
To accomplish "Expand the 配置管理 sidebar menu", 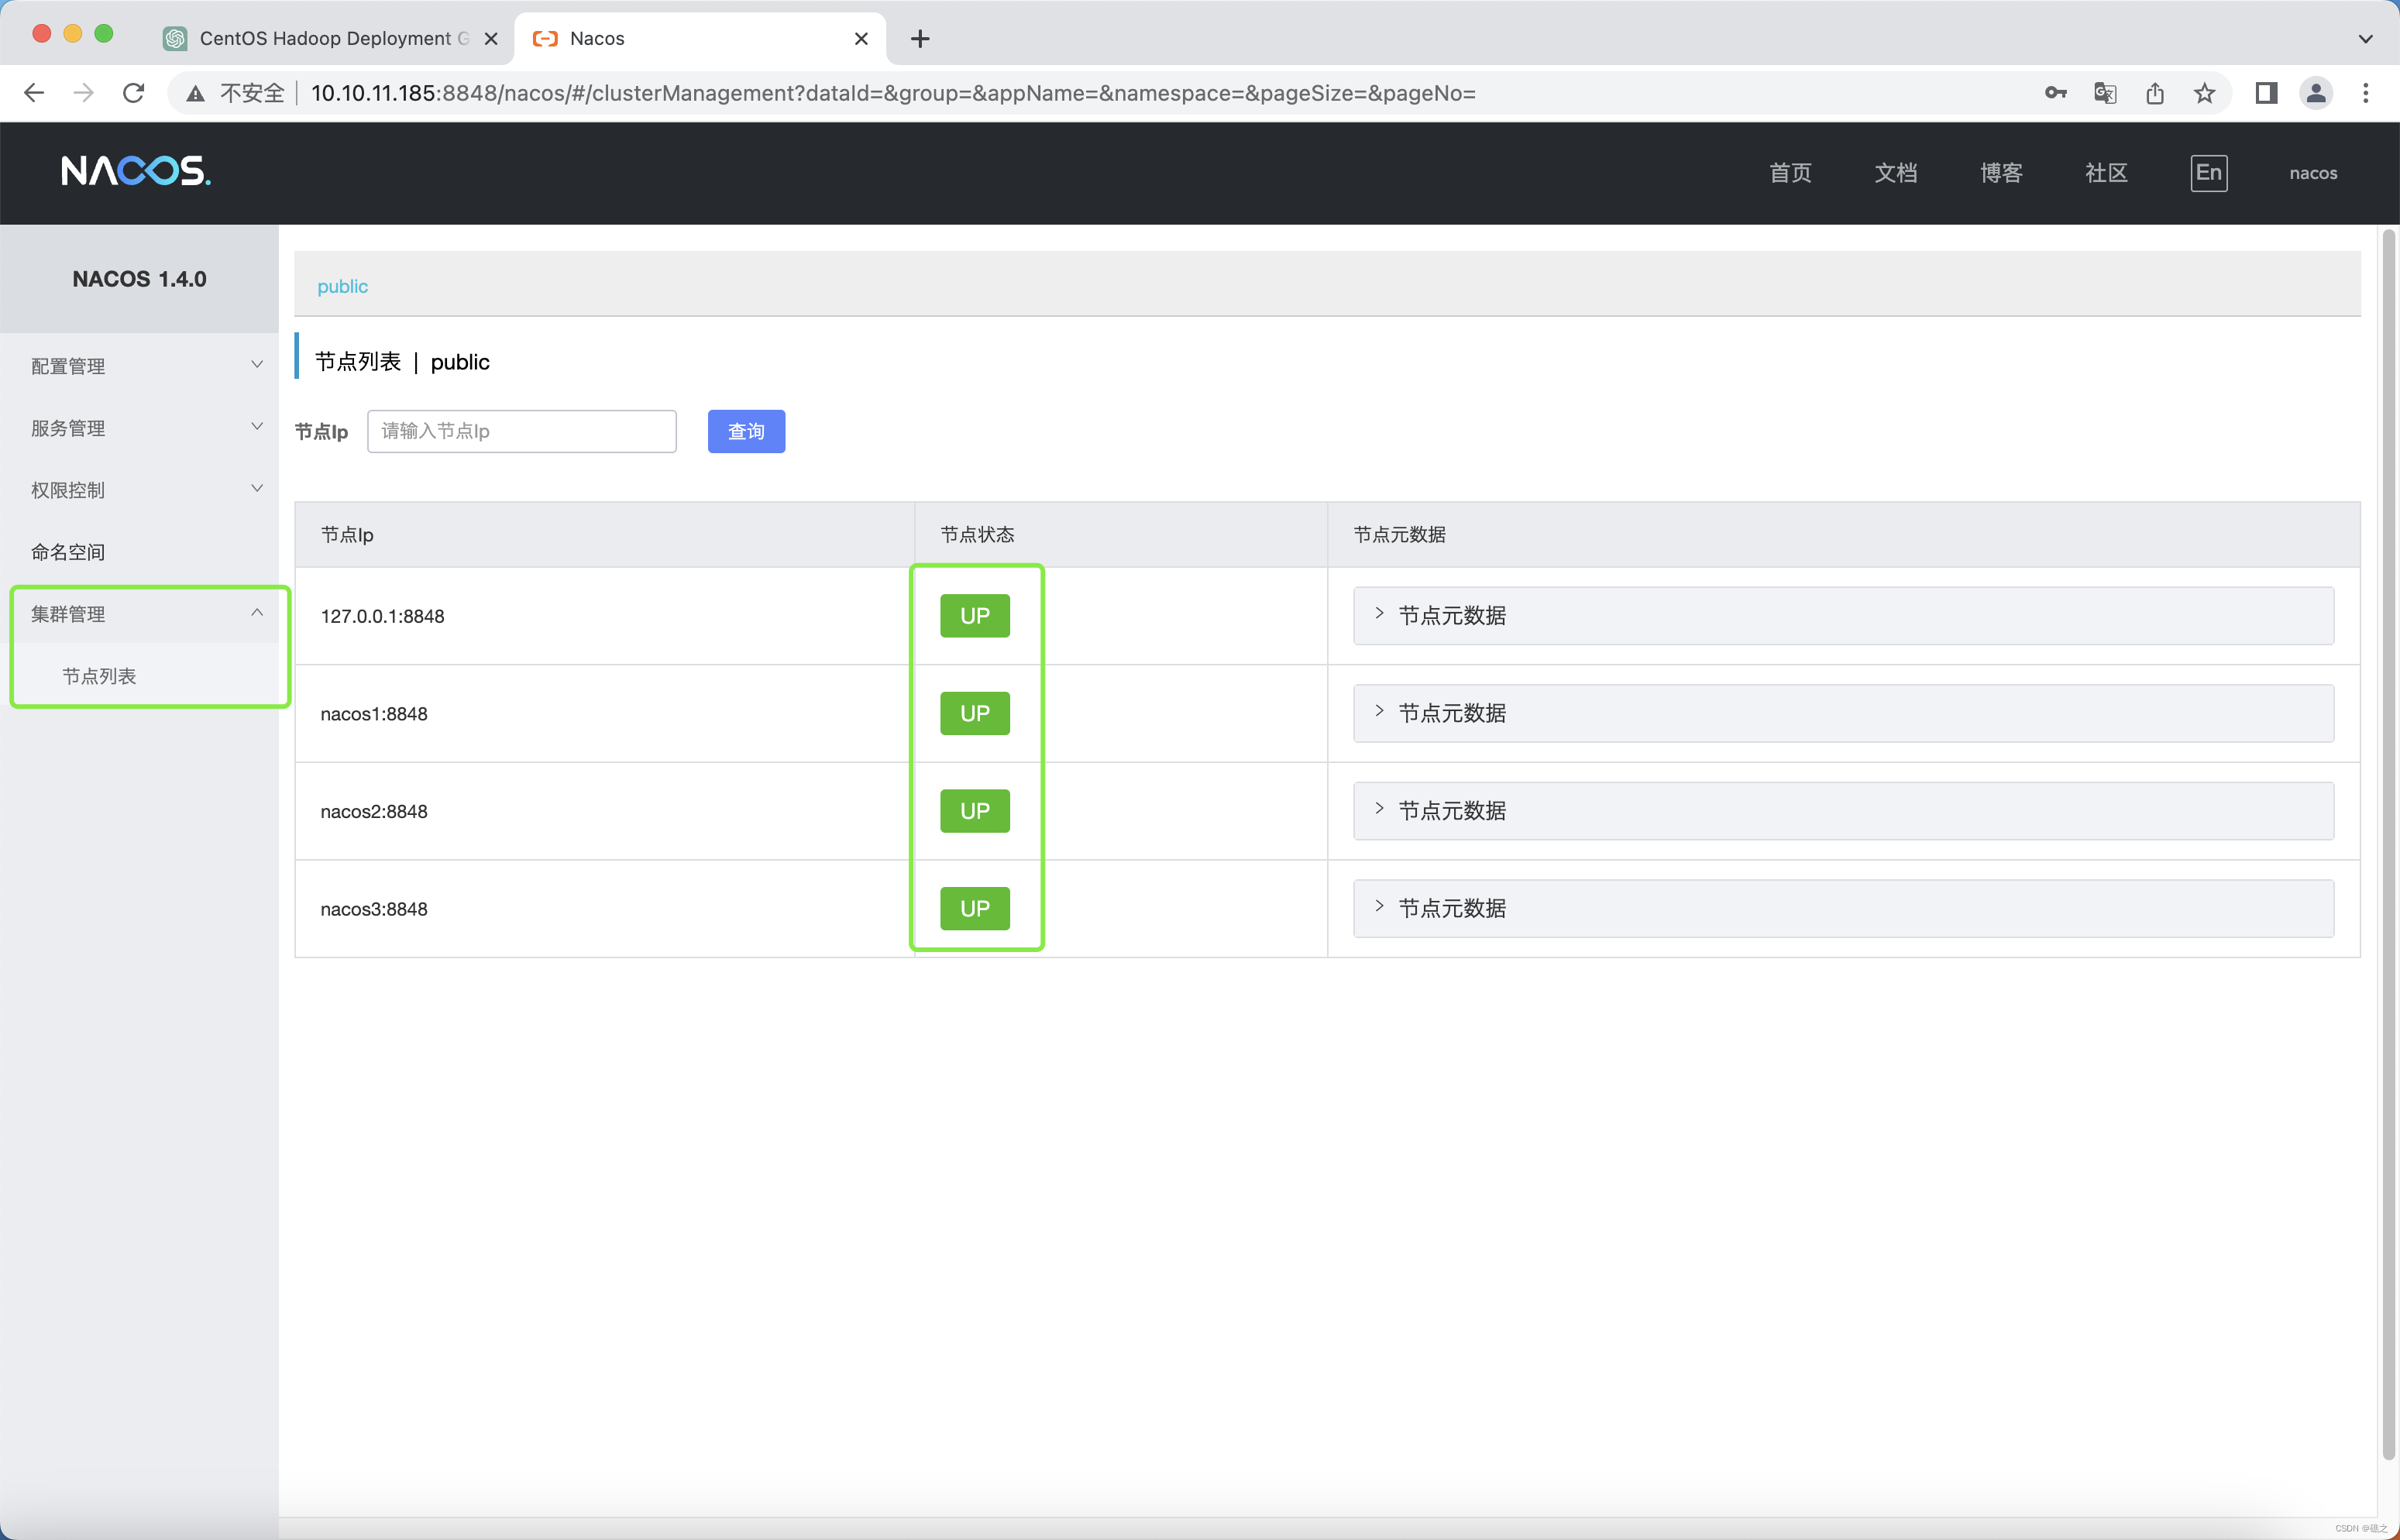I will pyautogui.click(x=139, y=366).
